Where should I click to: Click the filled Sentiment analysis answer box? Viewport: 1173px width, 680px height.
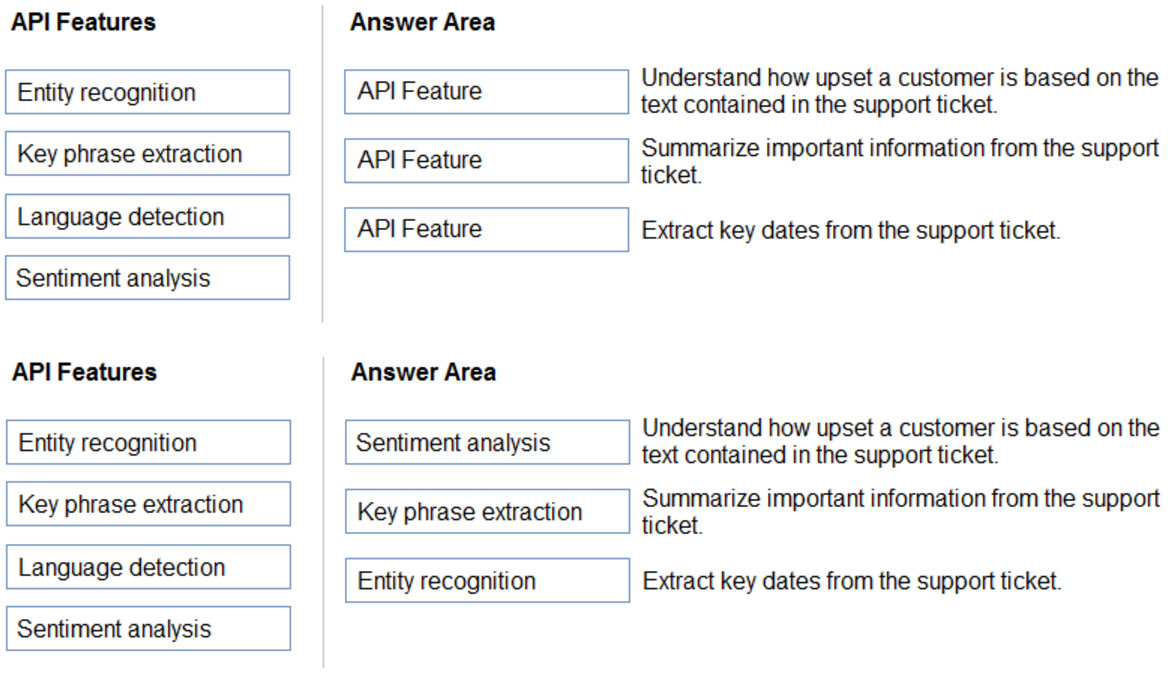pyautogui.click(x=487, y=442)
